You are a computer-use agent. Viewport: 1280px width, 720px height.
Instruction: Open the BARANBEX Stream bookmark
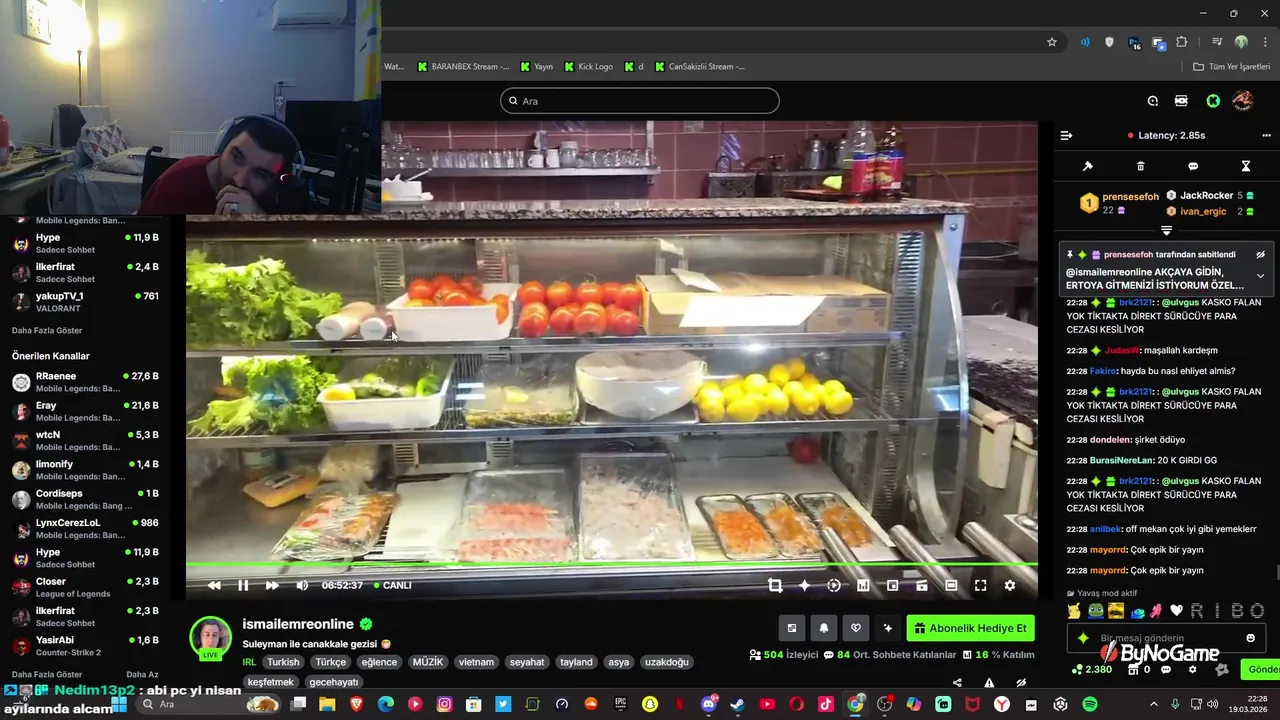coord(463,67)
